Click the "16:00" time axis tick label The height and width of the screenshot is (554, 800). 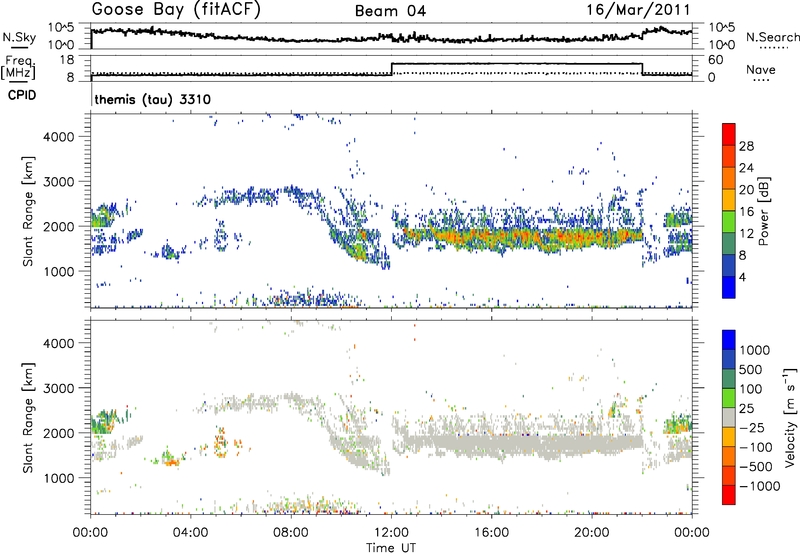point(491,533)
